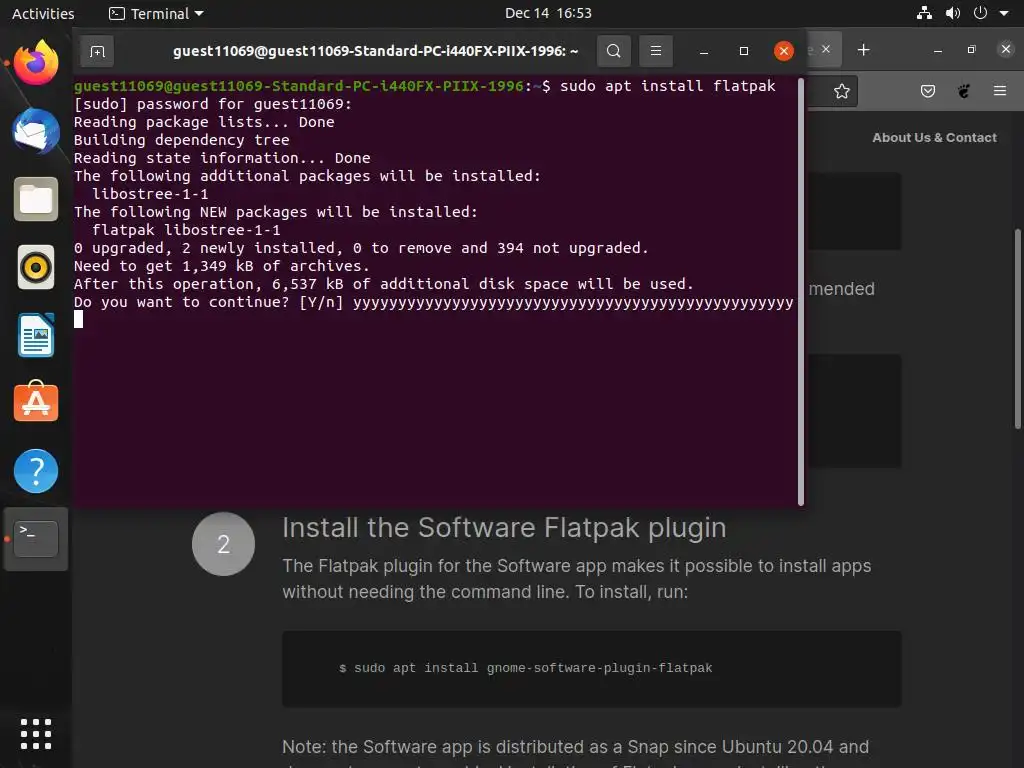Screen dimensions: 1024x768
Task: Open the terminal search button
Action: coord(613,51)
